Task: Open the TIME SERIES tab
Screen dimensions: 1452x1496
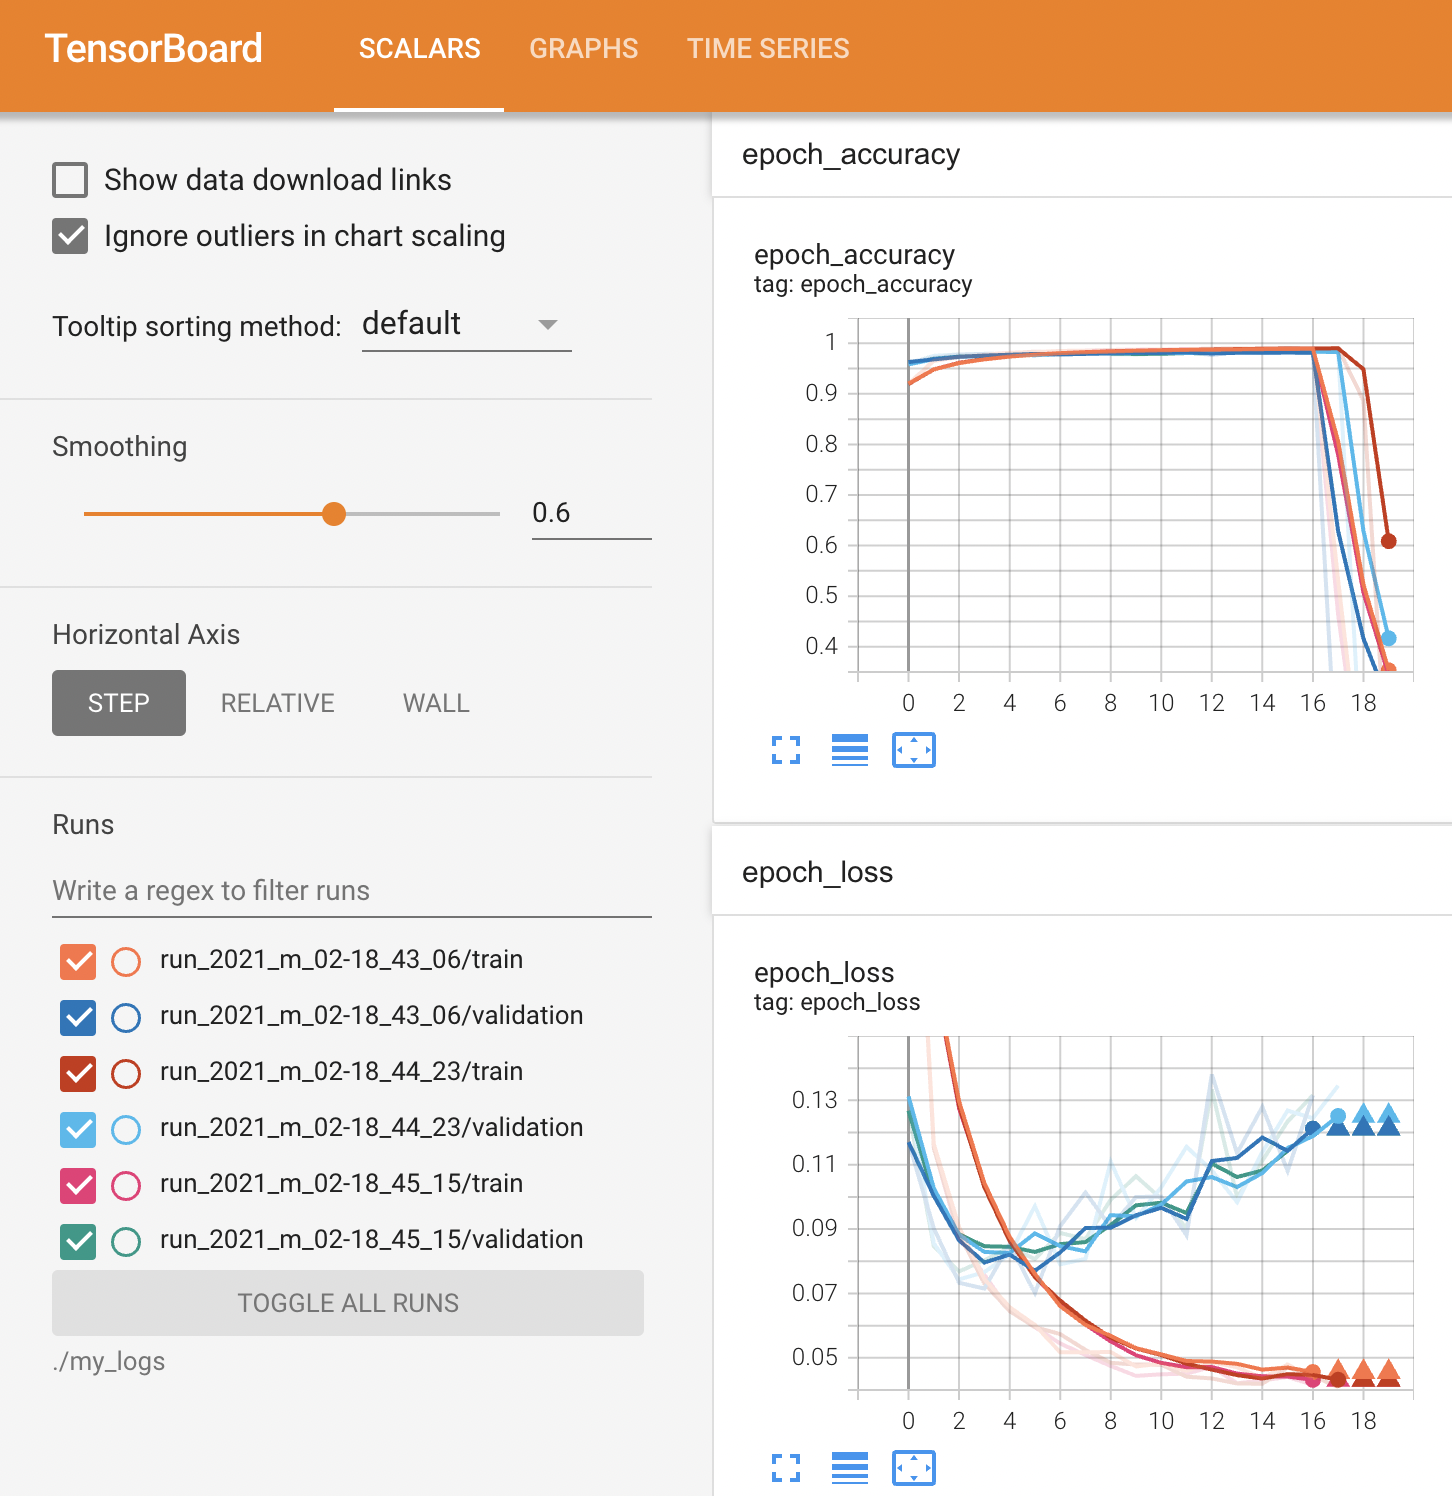Action: tap(767, 49)
